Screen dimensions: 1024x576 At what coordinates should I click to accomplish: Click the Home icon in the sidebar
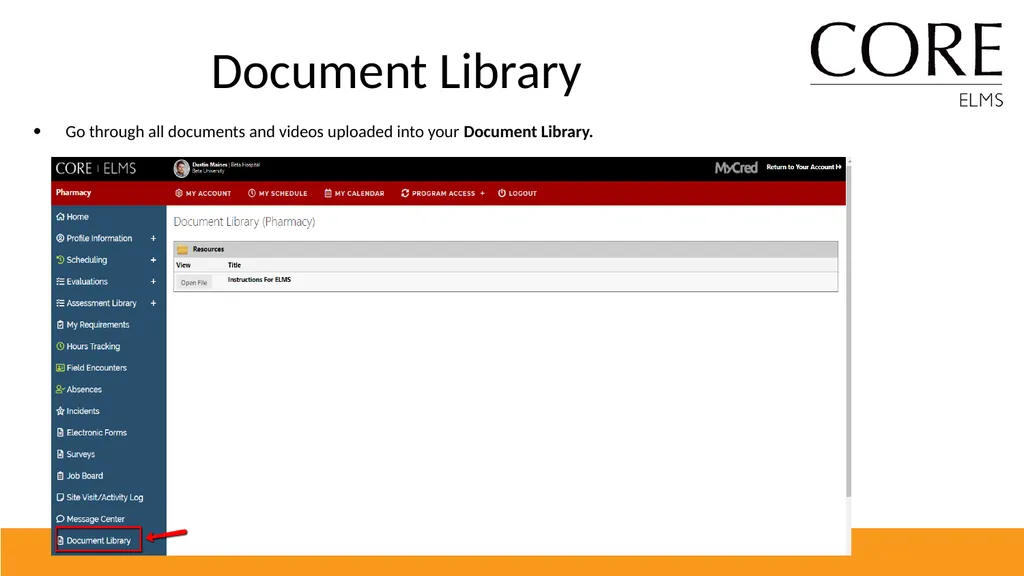pos(60,217)
